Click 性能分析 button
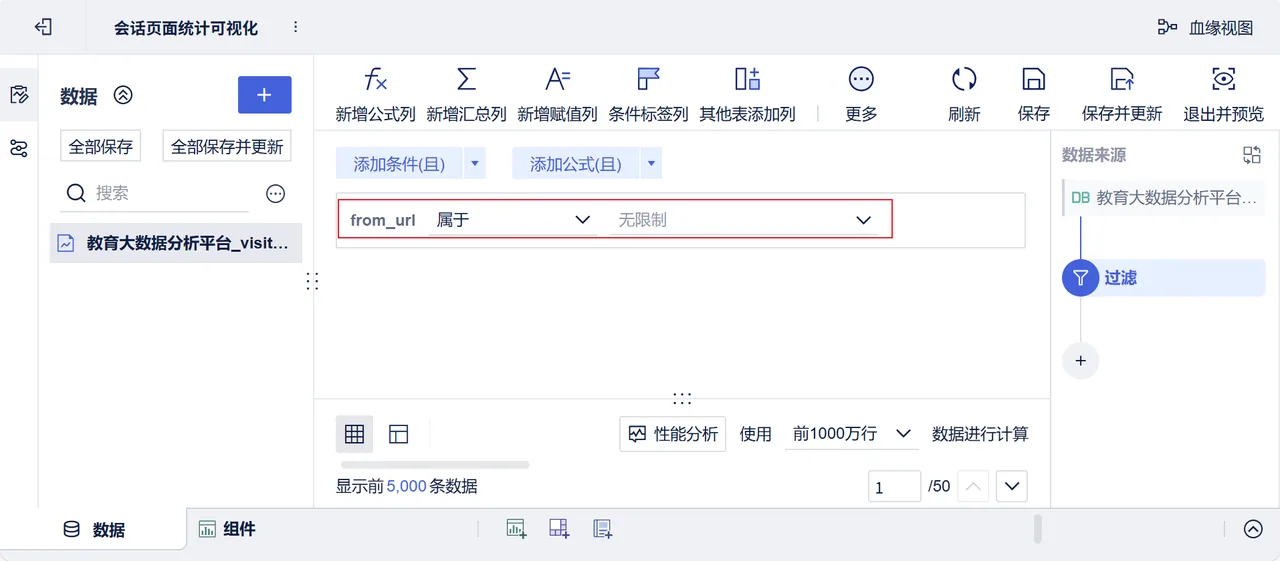 (x=673, y=434)
